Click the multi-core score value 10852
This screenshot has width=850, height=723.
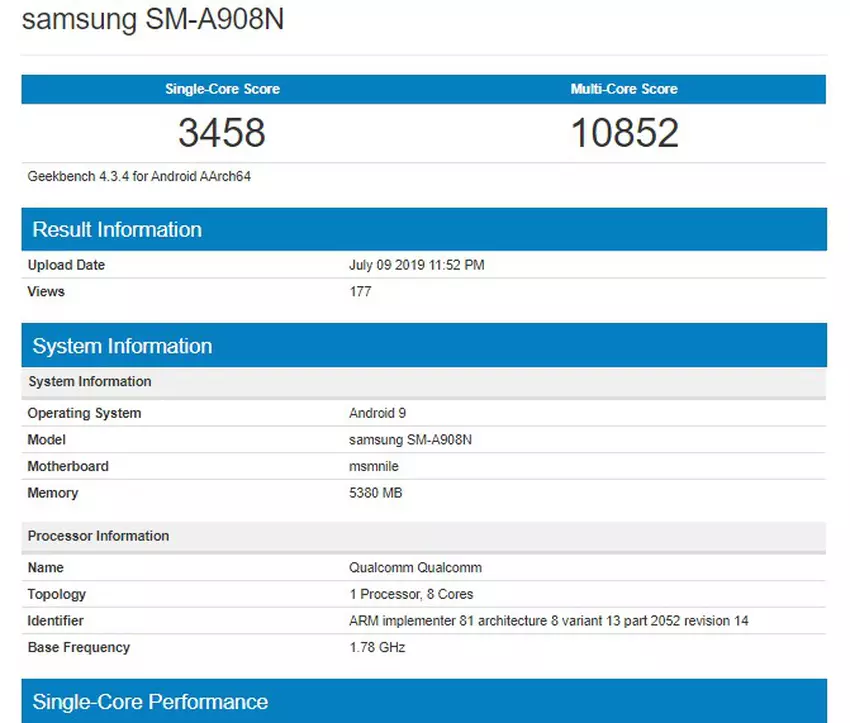click(x=624, y=132)
